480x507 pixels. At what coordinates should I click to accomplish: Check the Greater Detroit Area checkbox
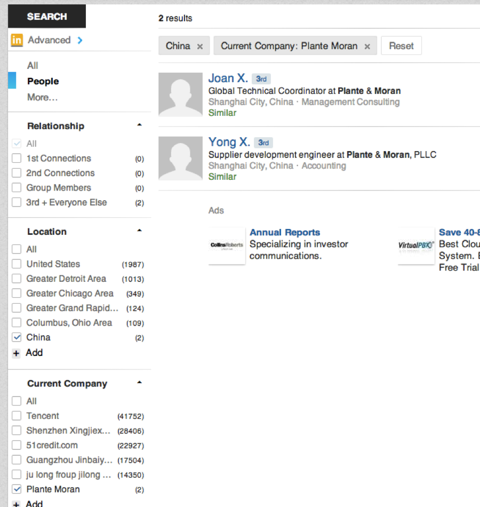tap(16, 278)
